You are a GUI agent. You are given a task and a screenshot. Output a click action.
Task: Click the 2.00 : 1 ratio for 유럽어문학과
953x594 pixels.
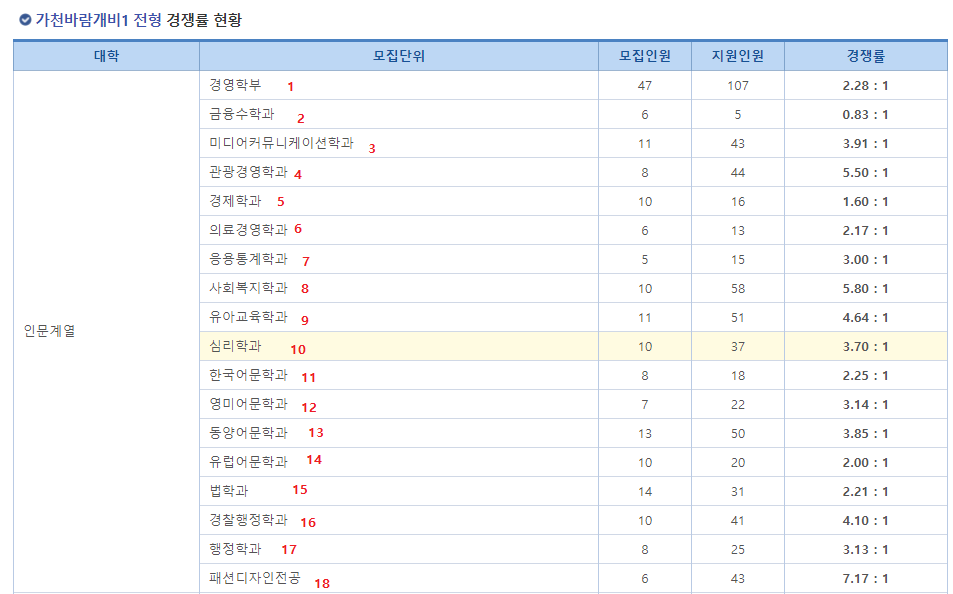click(865, 463)
